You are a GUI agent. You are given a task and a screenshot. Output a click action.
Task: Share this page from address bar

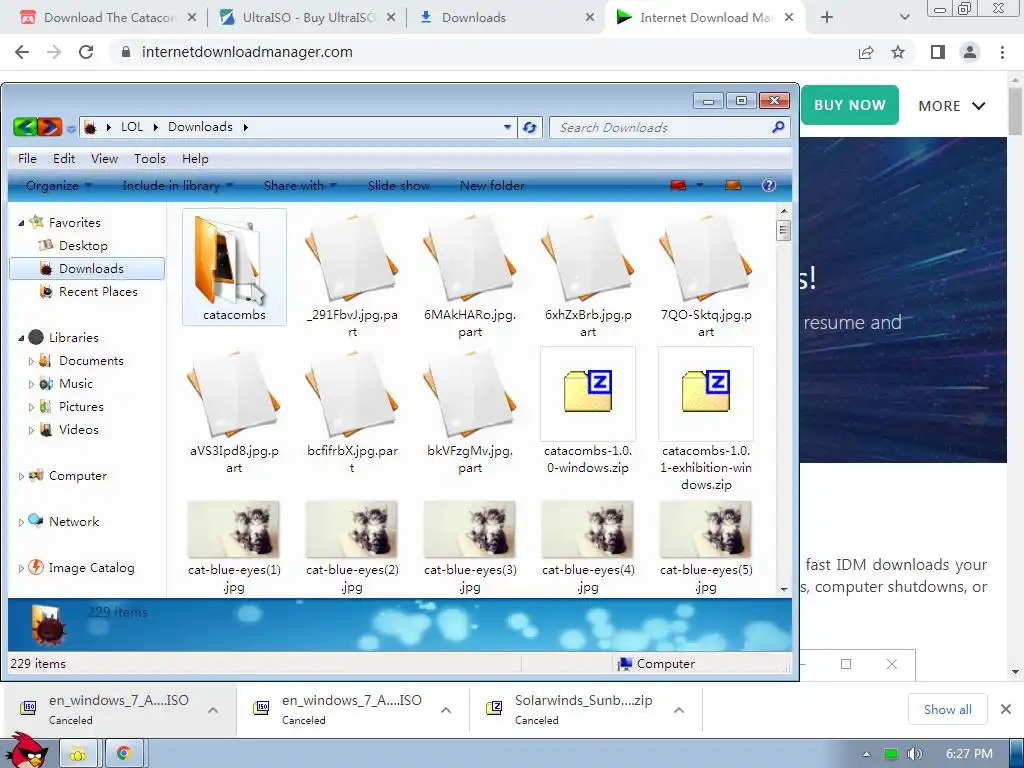click(866, 52)
